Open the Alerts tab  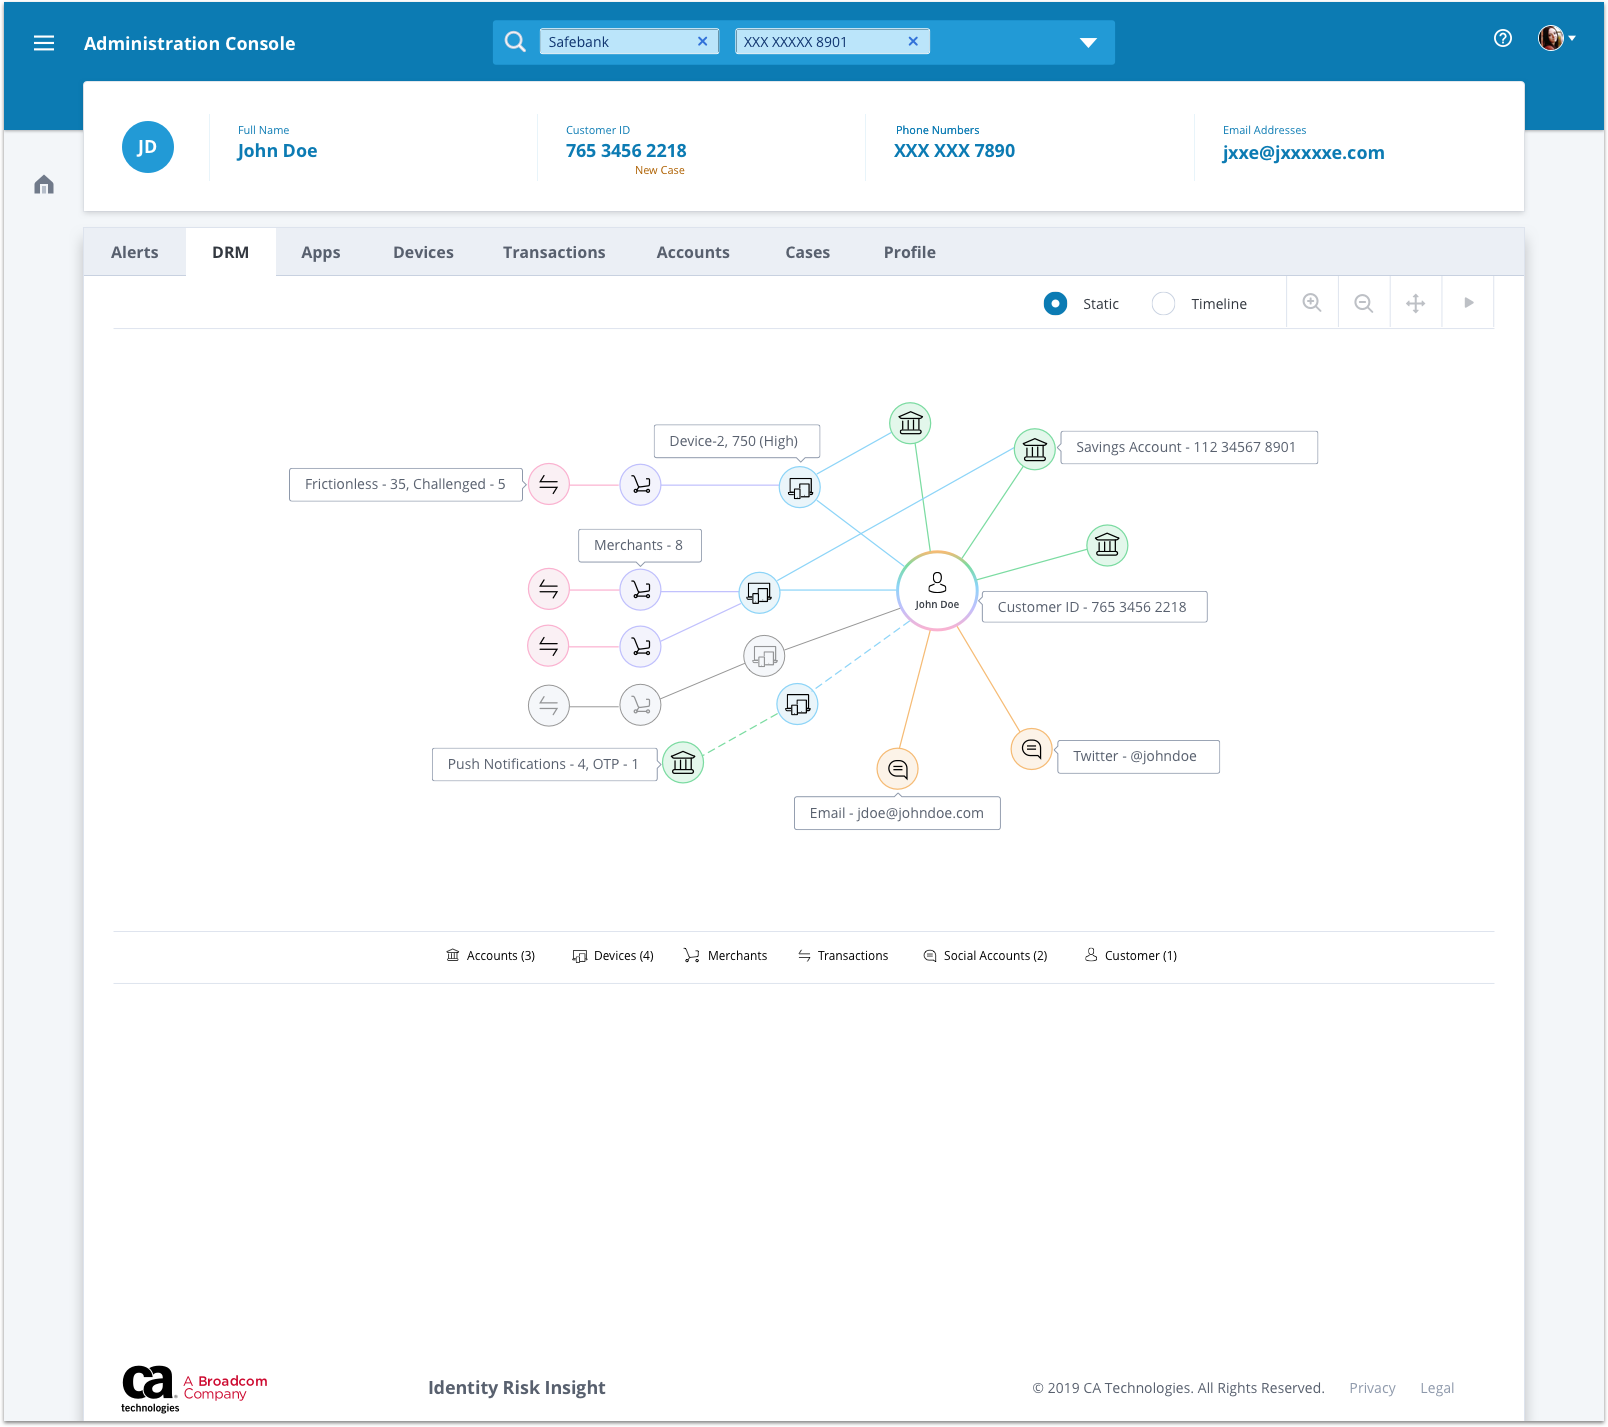pyautogui.click(x=135, y=252)
